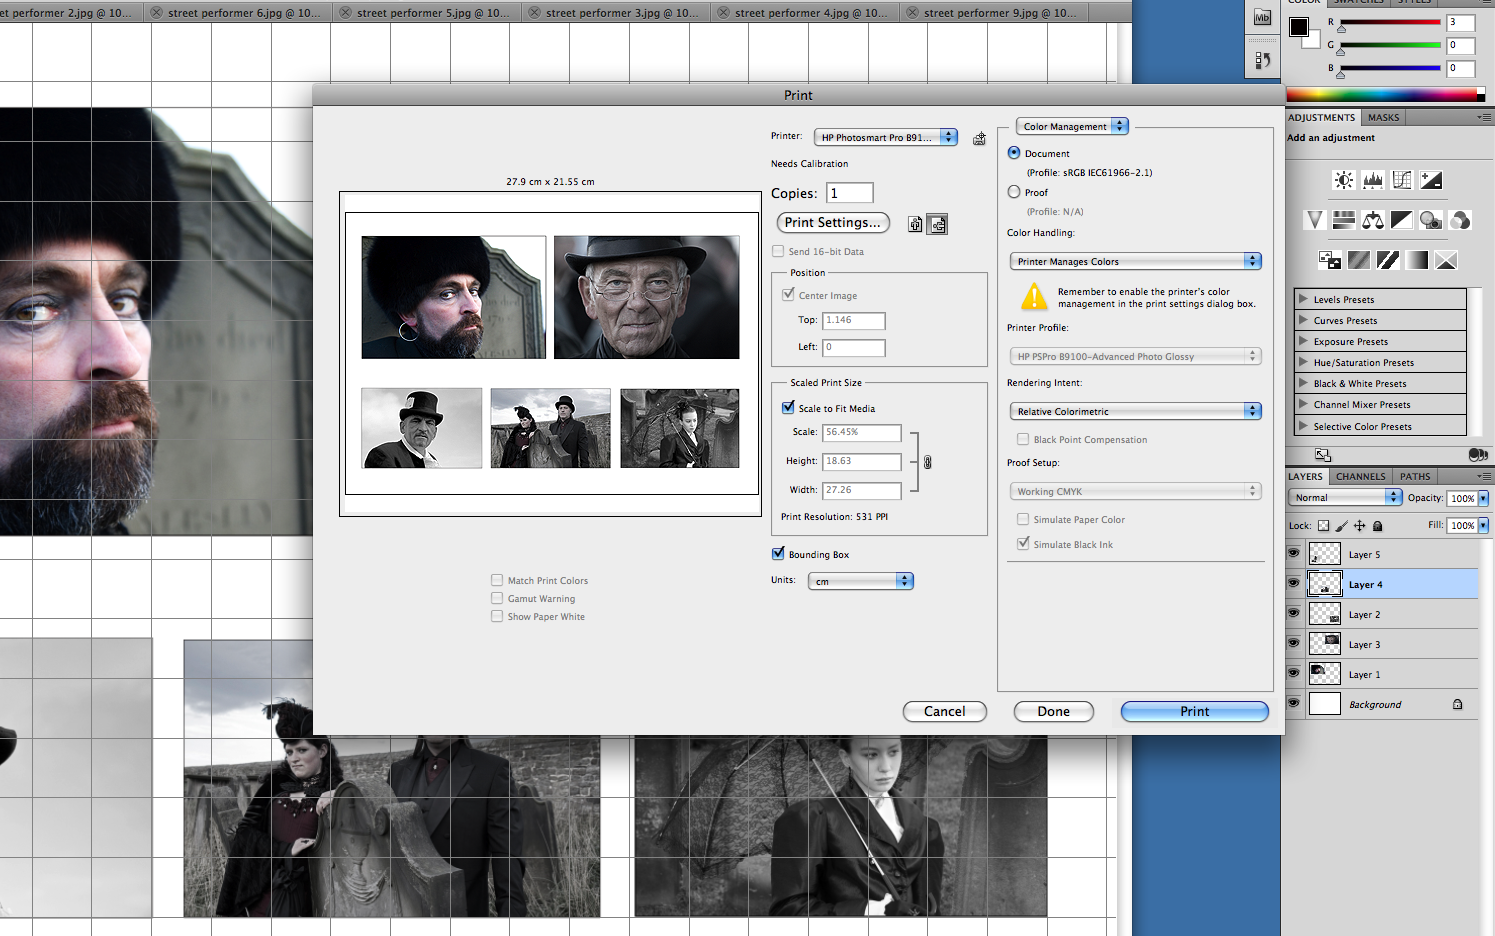Open the Printer selection dropdown
The image size is (1495, 936).
click(x=886, y=137)
